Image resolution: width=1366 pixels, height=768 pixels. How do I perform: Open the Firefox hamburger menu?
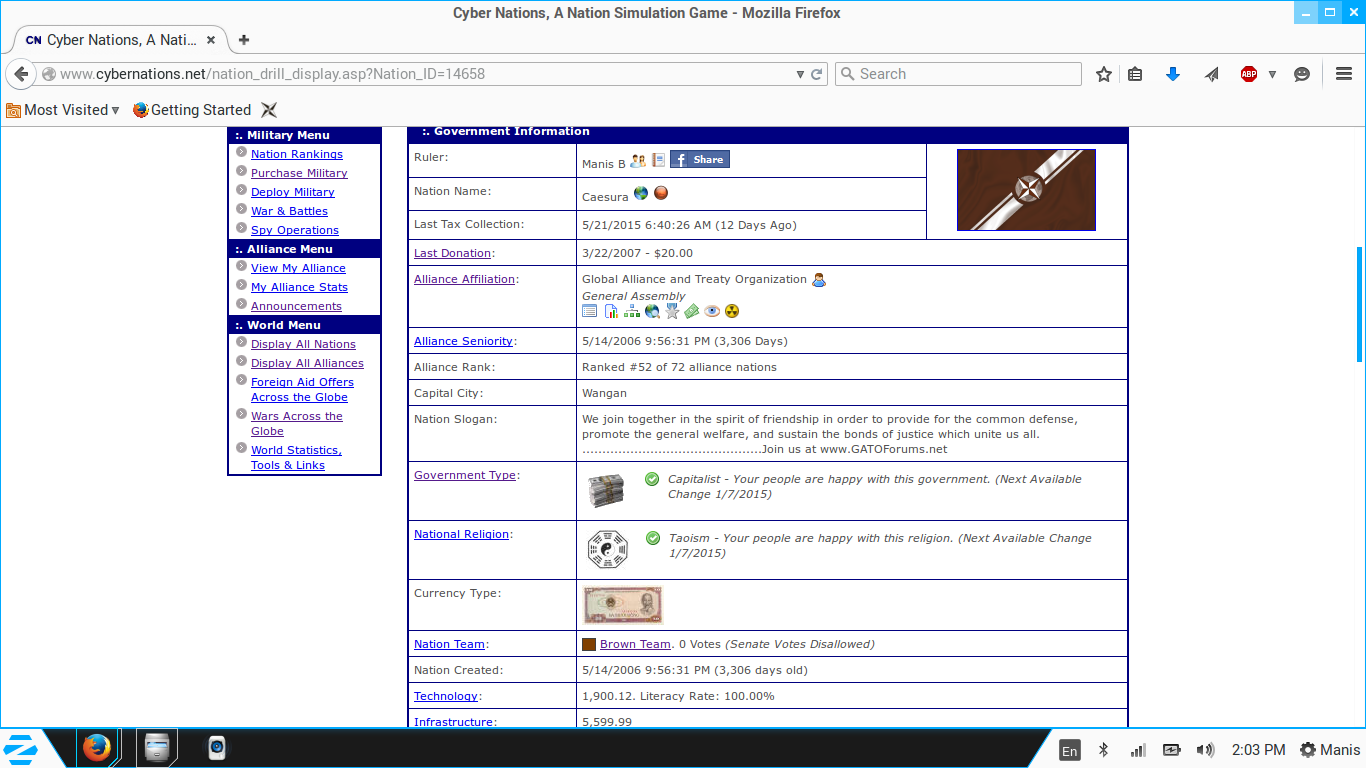point(1344,74)
